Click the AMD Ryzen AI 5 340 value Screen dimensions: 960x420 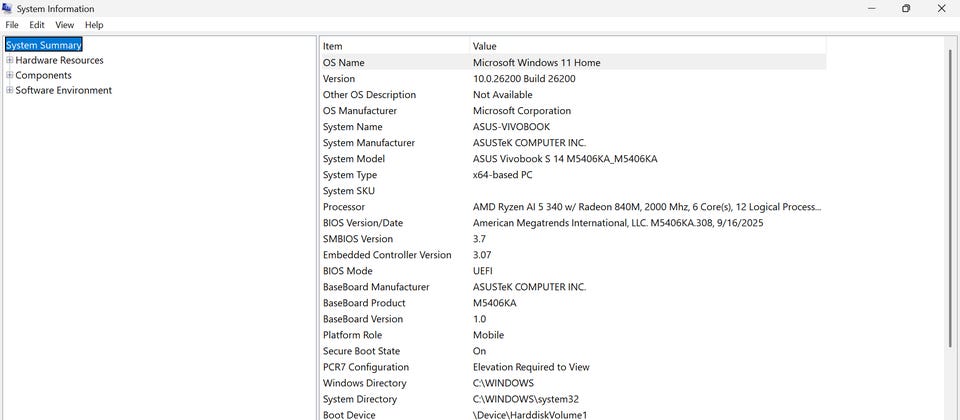647,207
